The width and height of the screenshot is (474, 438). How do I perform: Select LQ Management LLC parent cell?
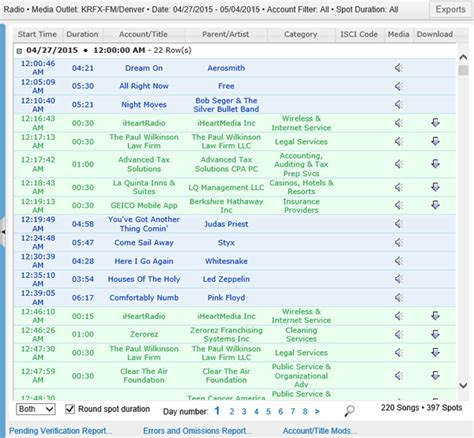[x=226, y=187]
